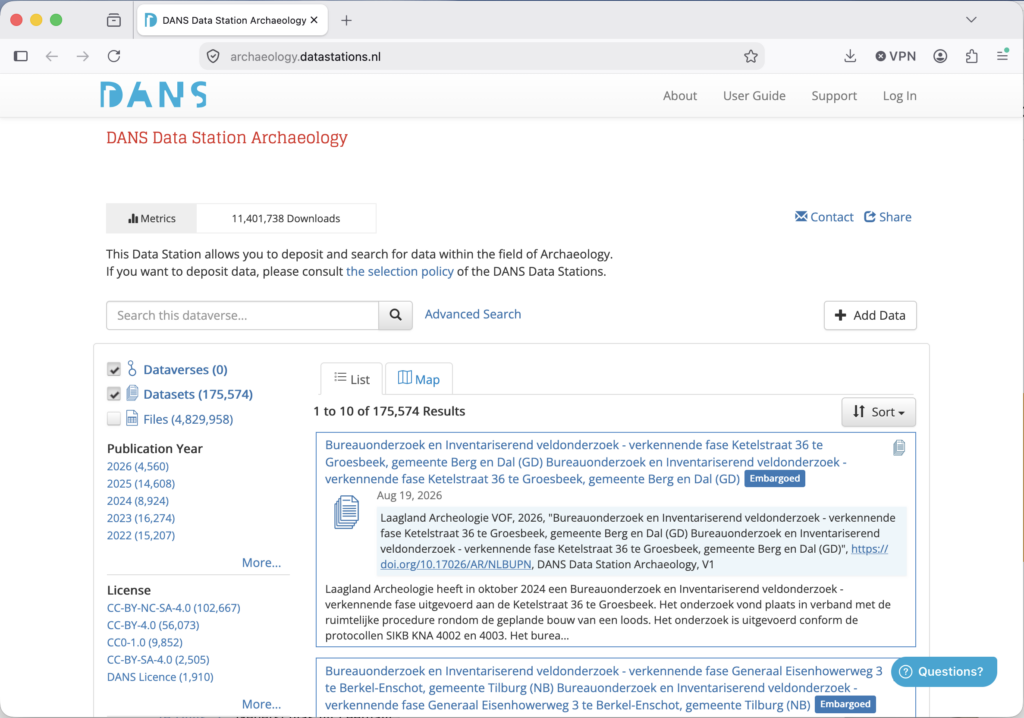This screenshot has width=1024, height=718.
Task: Expand More publication years
Action: click(x=261, y=563)
